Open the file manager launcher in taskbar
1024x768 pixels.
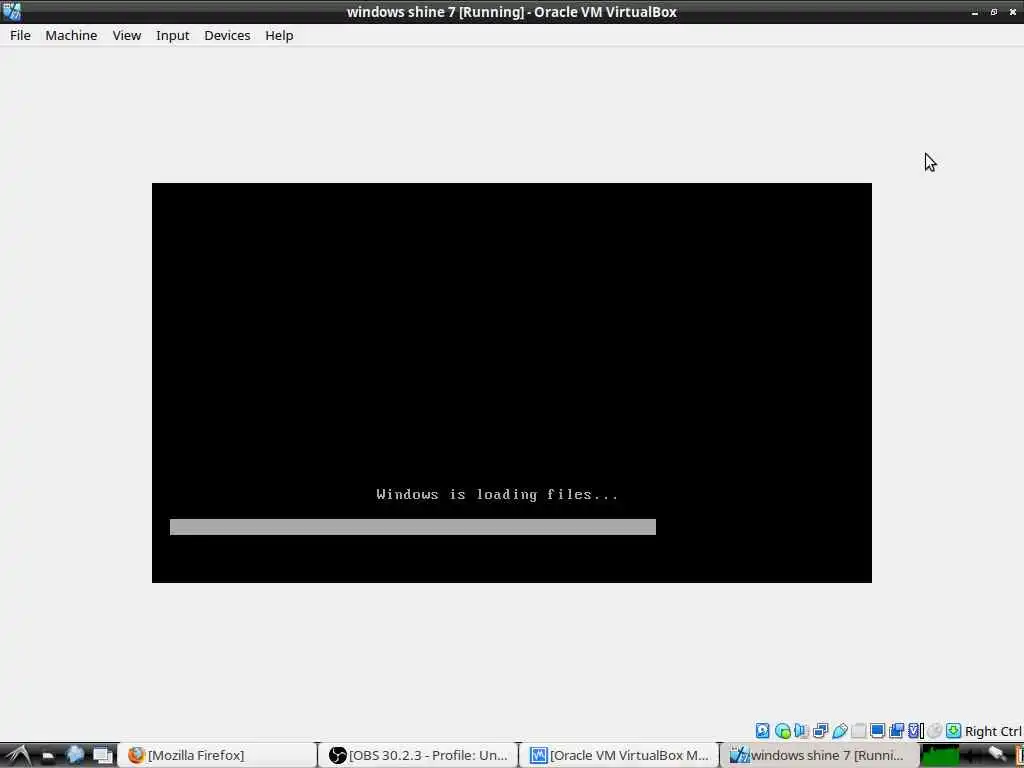tap(48, 756)
